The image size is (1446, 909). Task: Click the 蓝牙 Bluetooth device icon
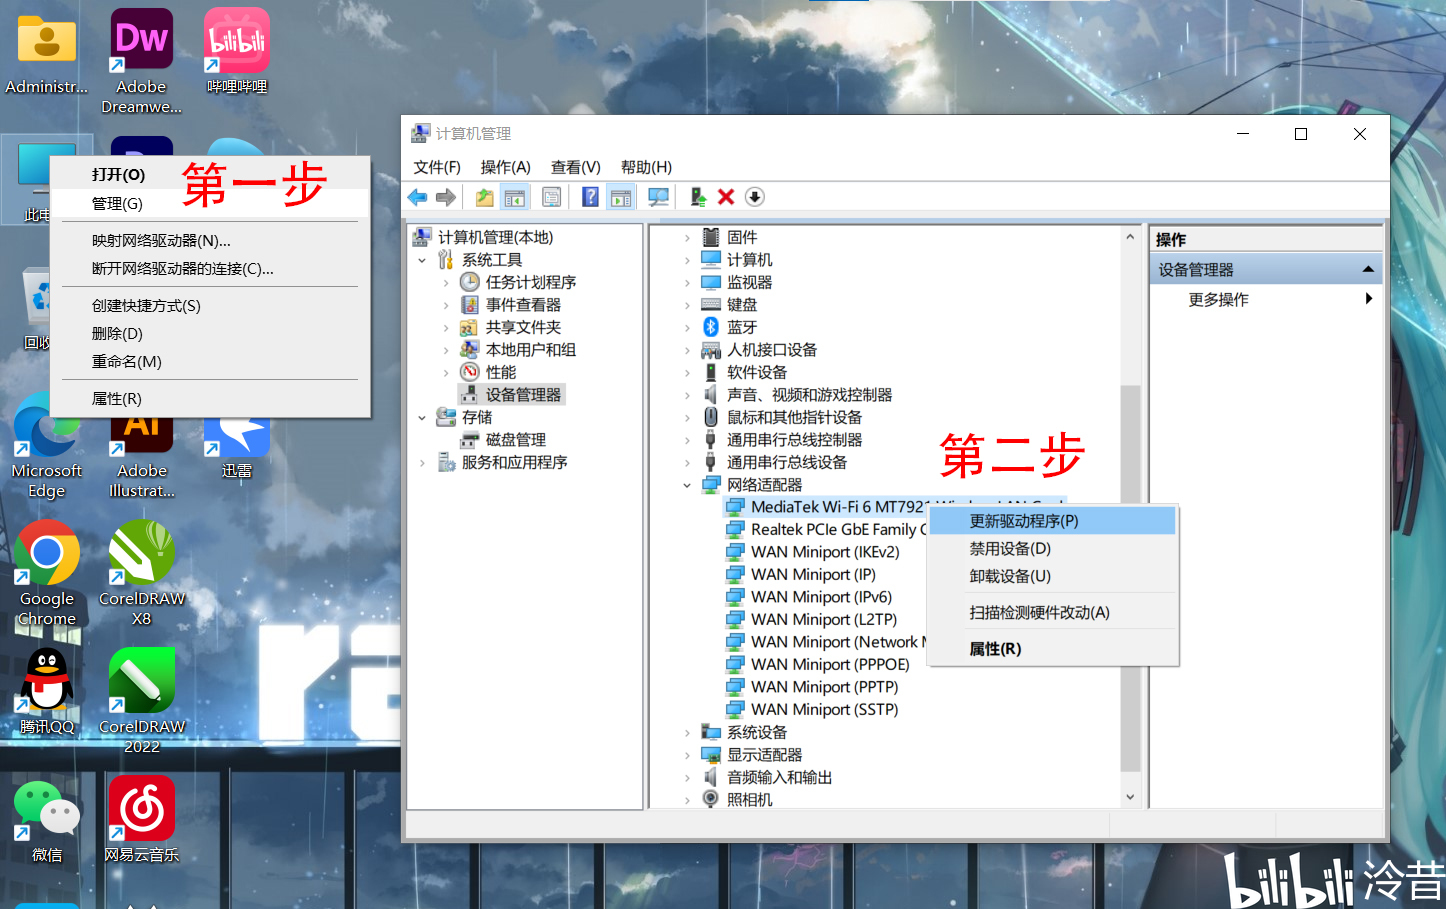click(x=711, y=327)
